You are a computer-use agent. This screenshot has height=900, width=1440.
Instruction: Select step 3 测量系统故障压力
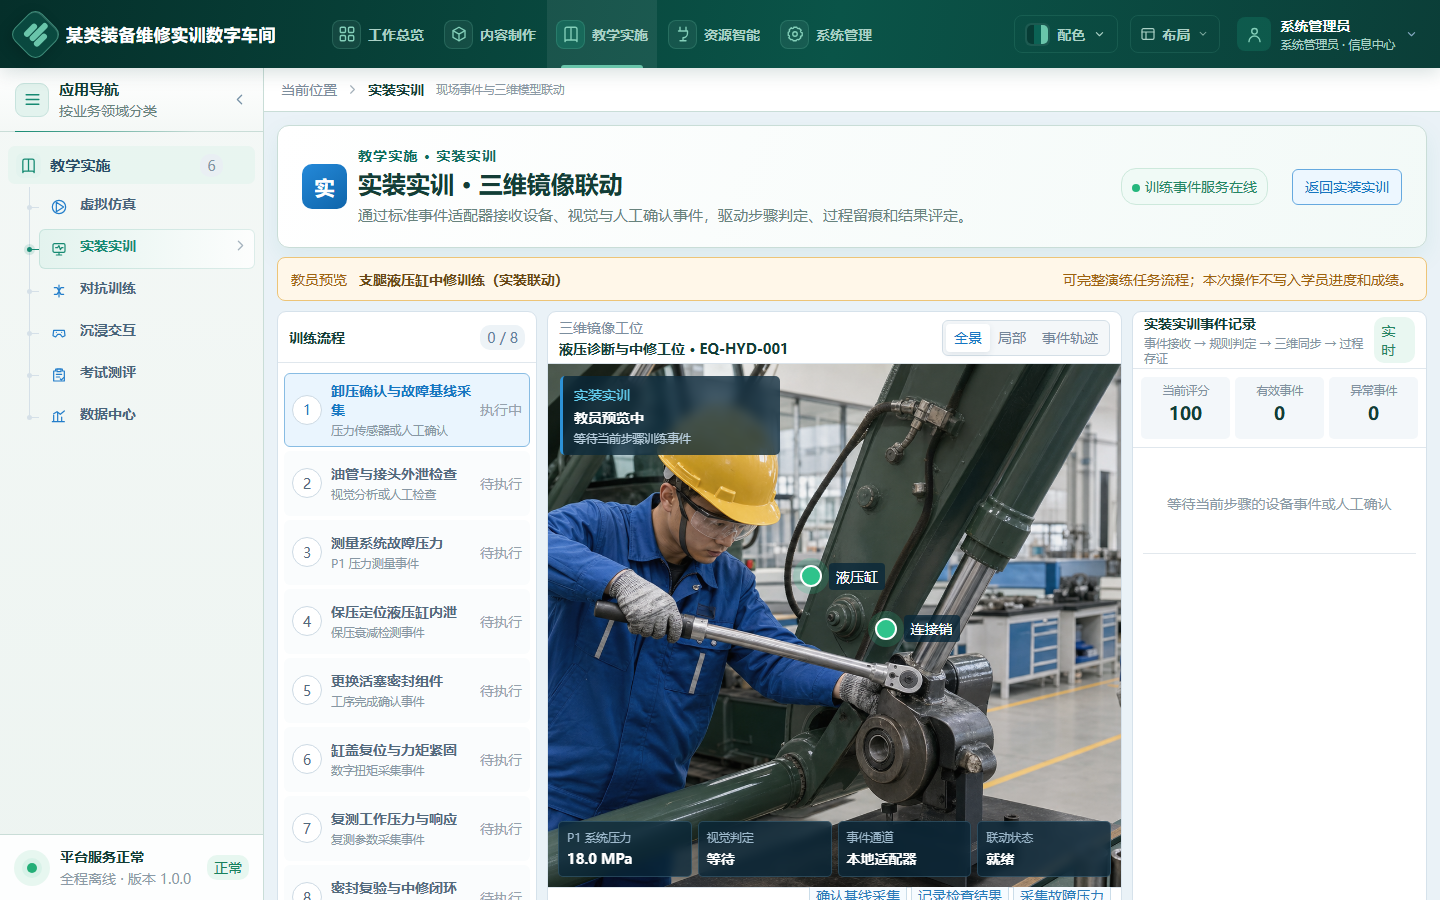tap(407, 553)
